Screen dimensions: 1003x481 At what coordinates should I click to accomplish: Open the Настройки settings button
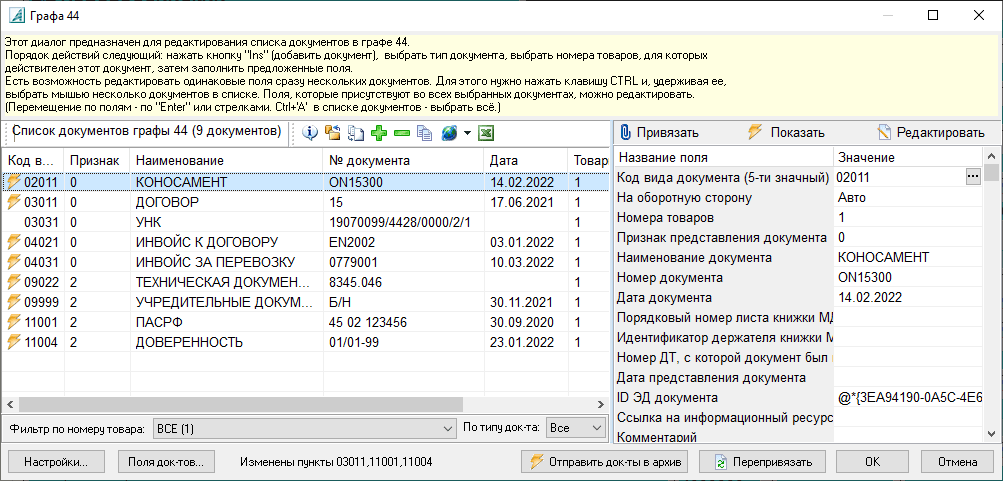click(56, 462)
